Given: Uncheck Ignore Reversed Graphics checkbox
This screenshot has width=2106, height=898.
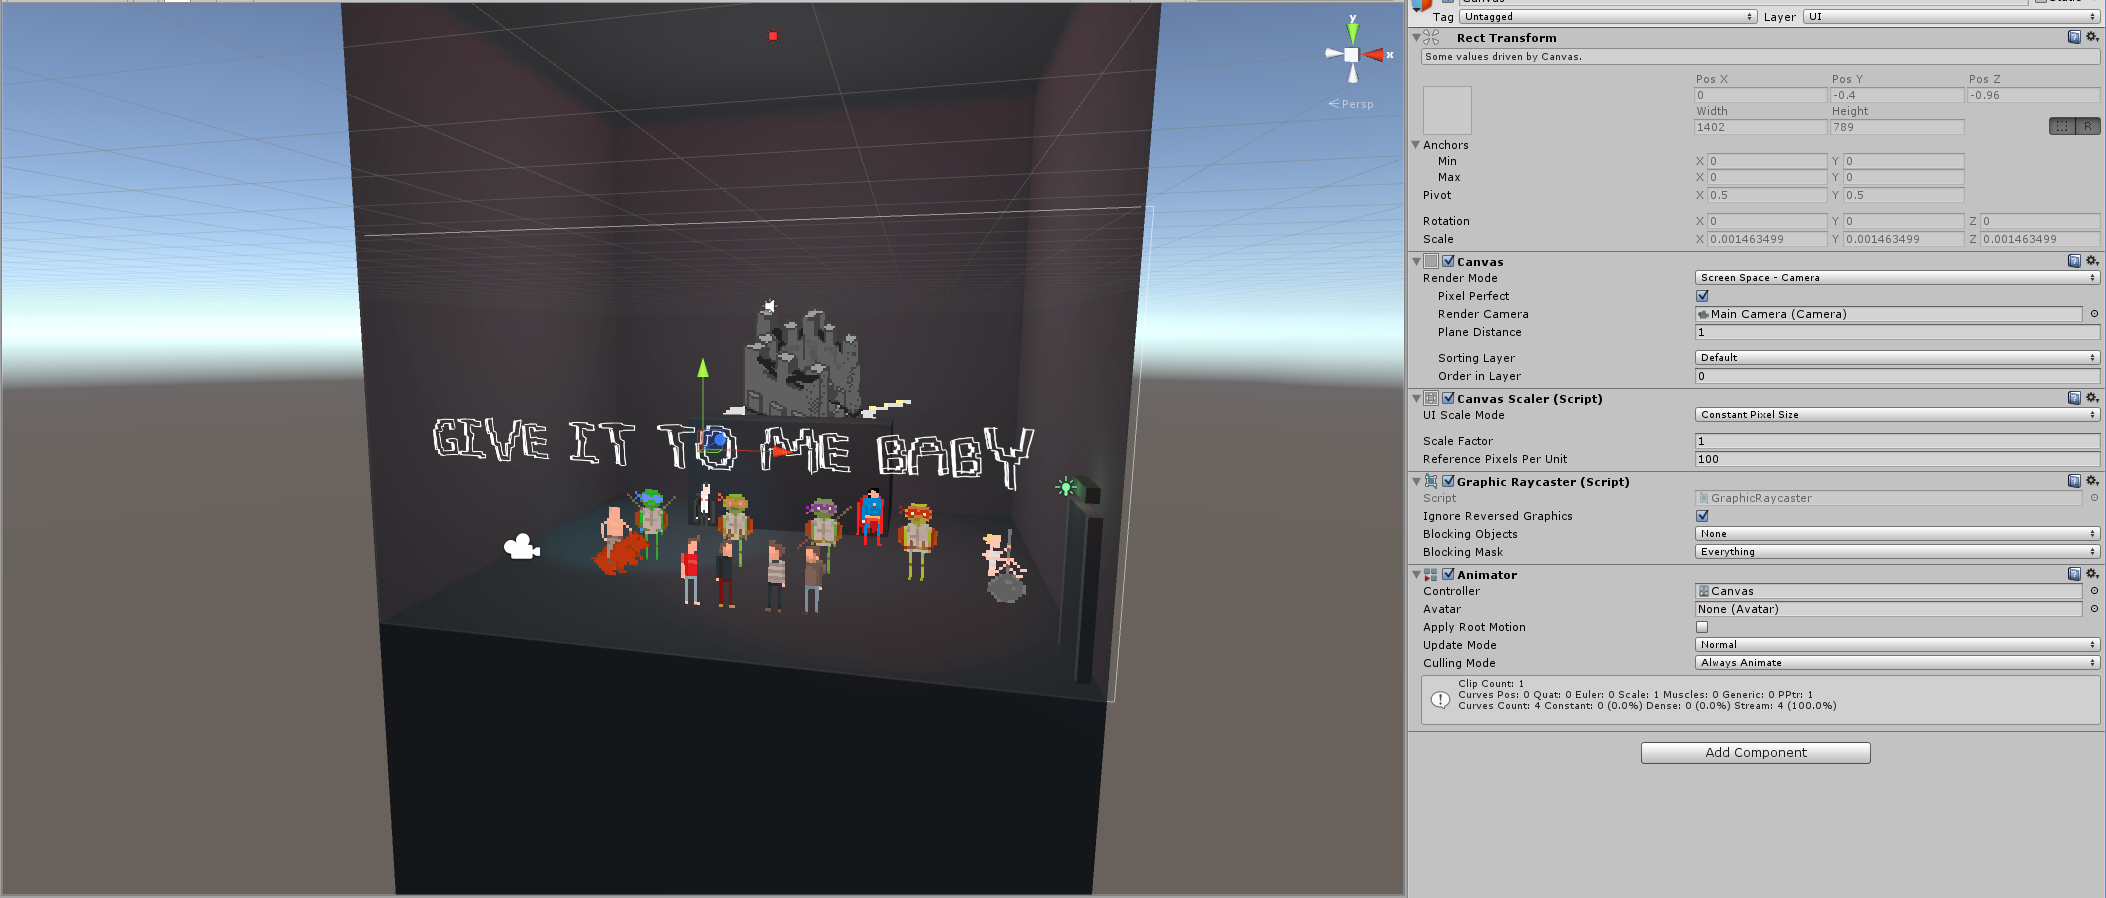Looking at the screenshot, I should pyautogui.click(x=1702, y=516).
